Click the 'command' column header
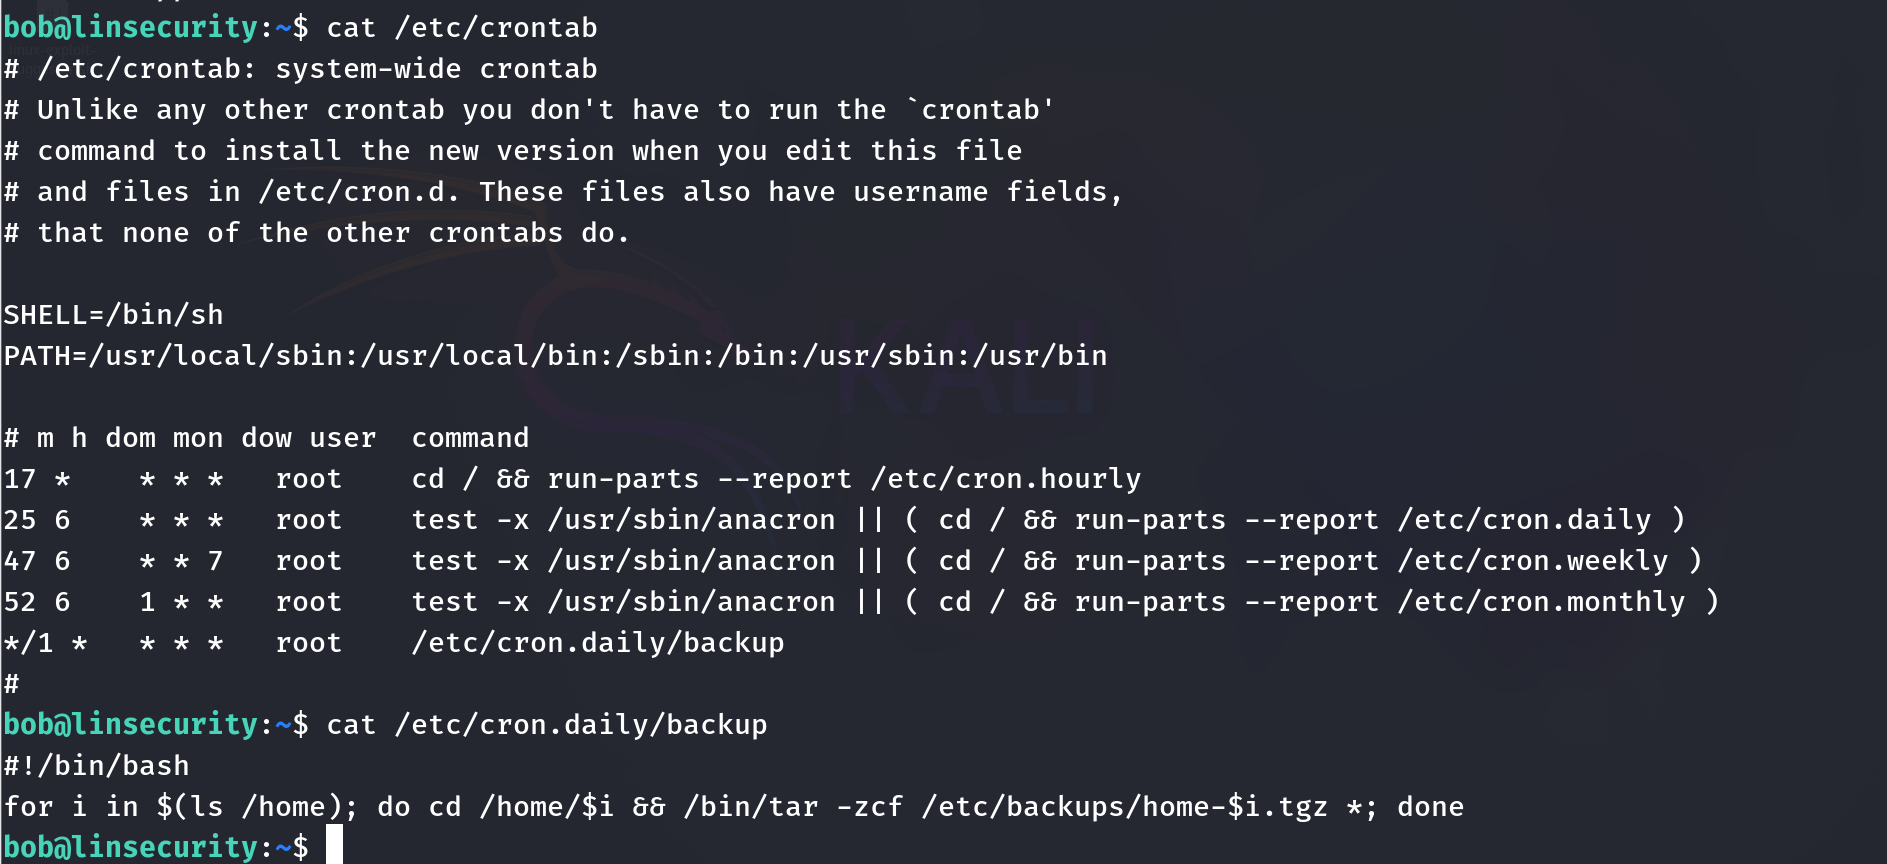 click(x=470, y=438)
